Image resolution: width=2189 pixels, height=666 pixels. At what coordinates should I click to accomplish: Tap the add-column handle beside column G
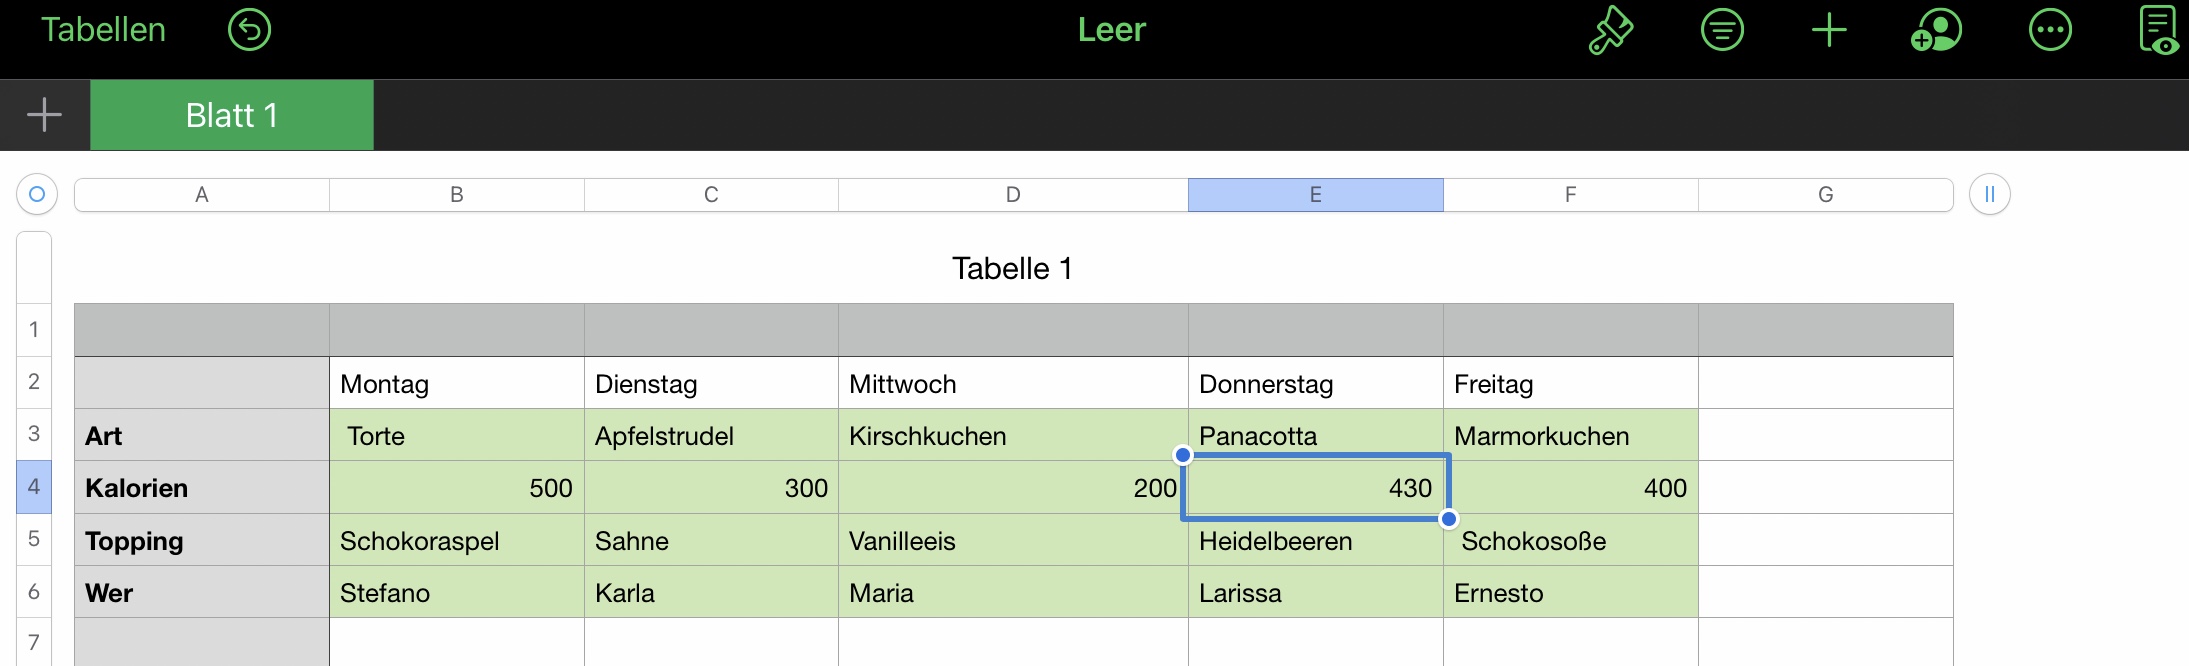[x=1989, y=194]
